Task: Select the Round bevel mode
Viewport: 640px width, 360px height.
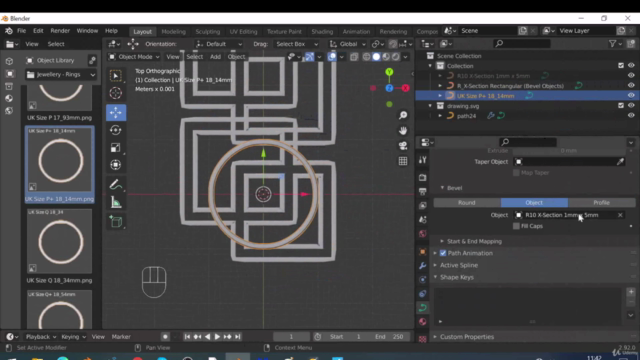Action: 467,203
